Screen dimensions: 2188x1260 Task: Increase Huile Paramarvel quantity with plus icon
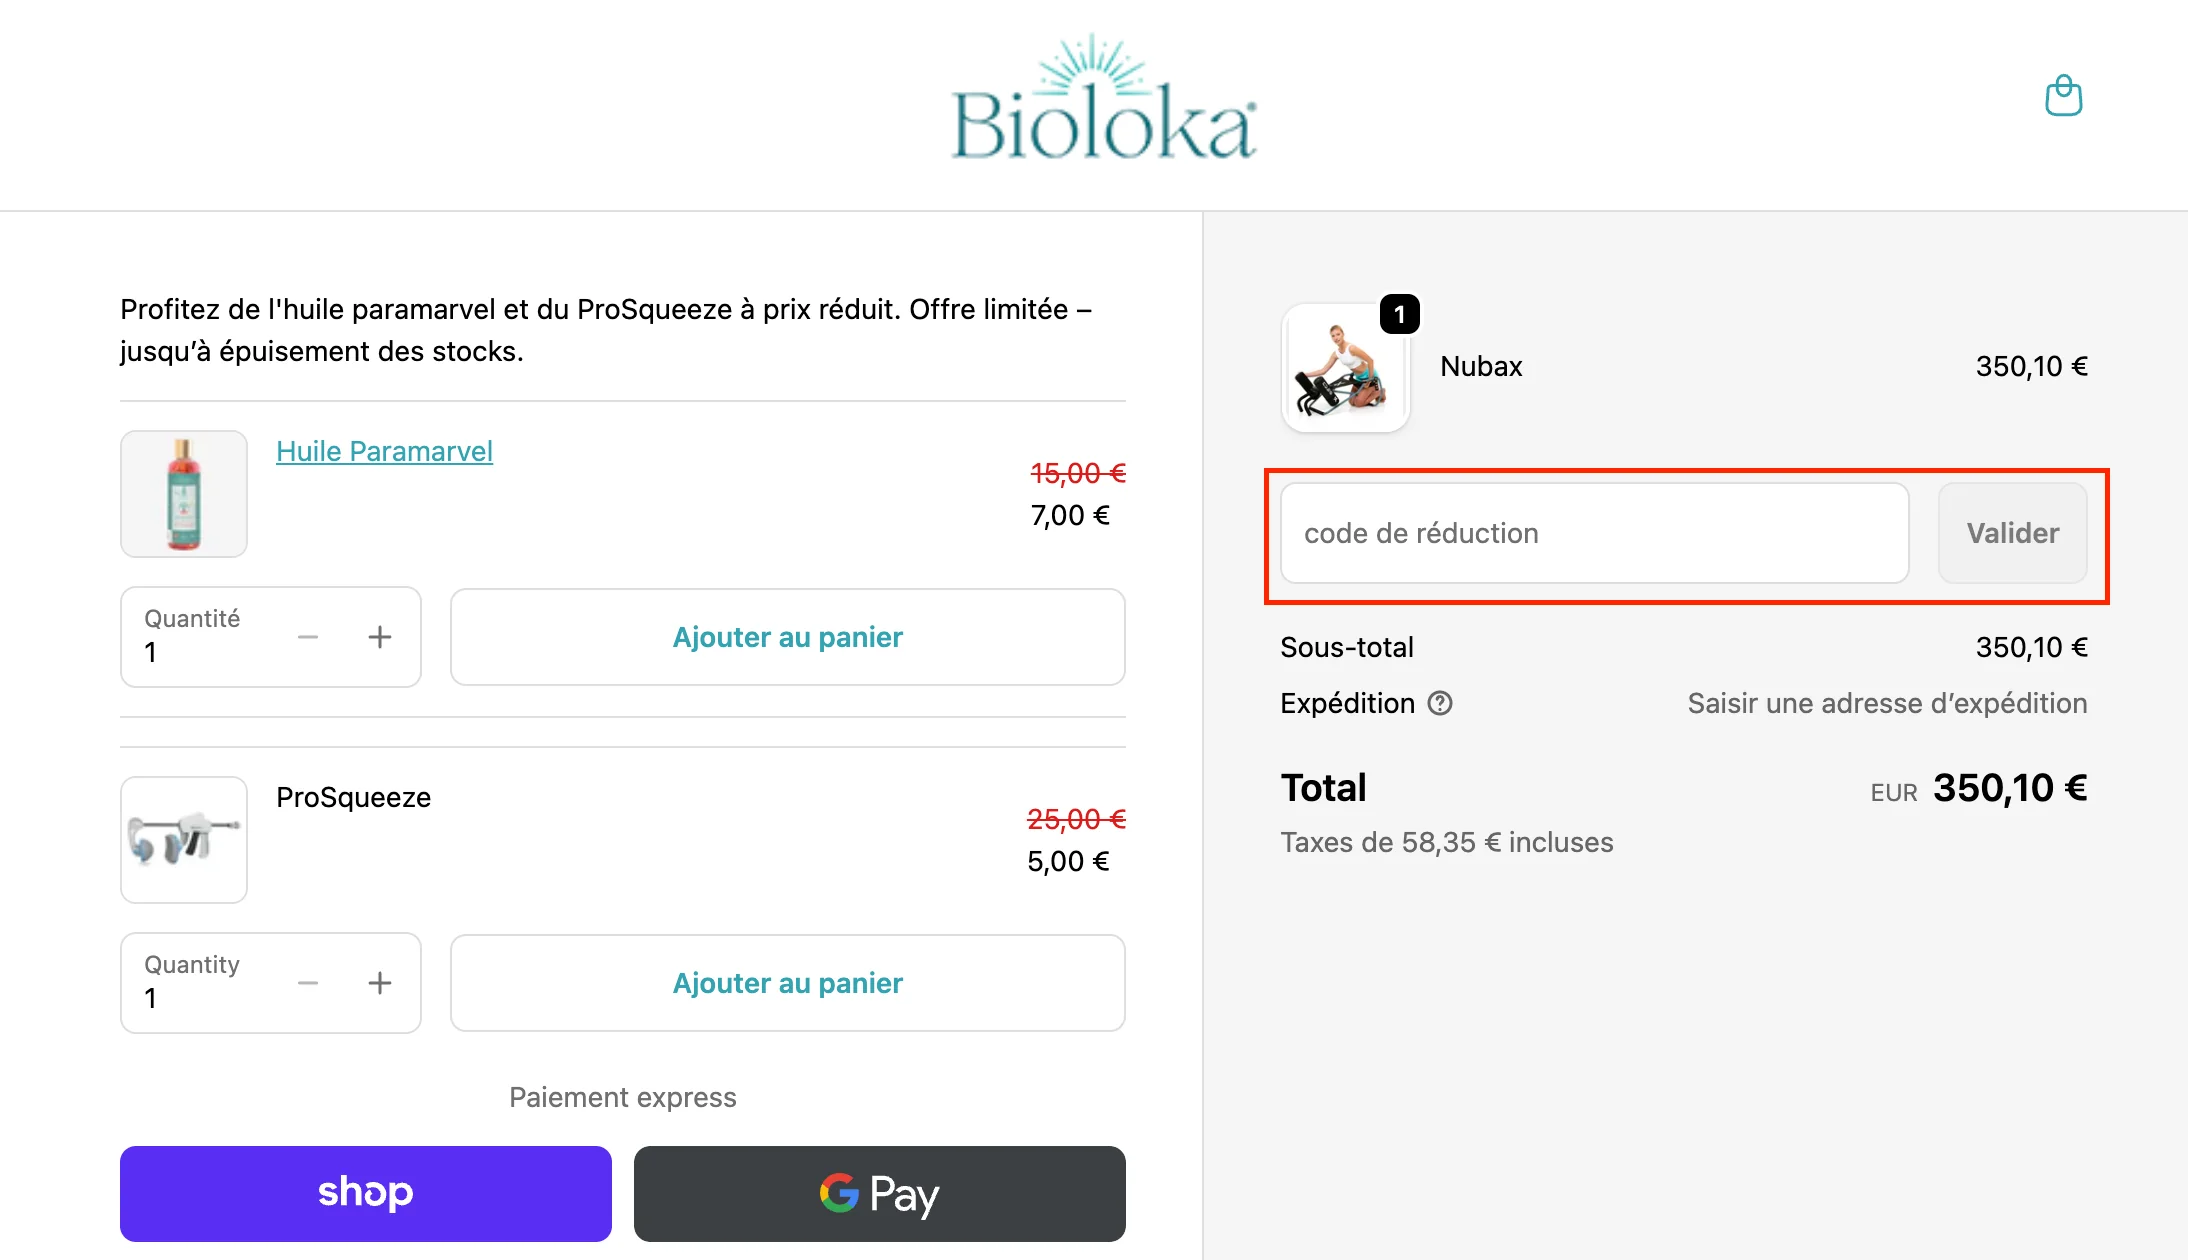click(x=380, y=637)
